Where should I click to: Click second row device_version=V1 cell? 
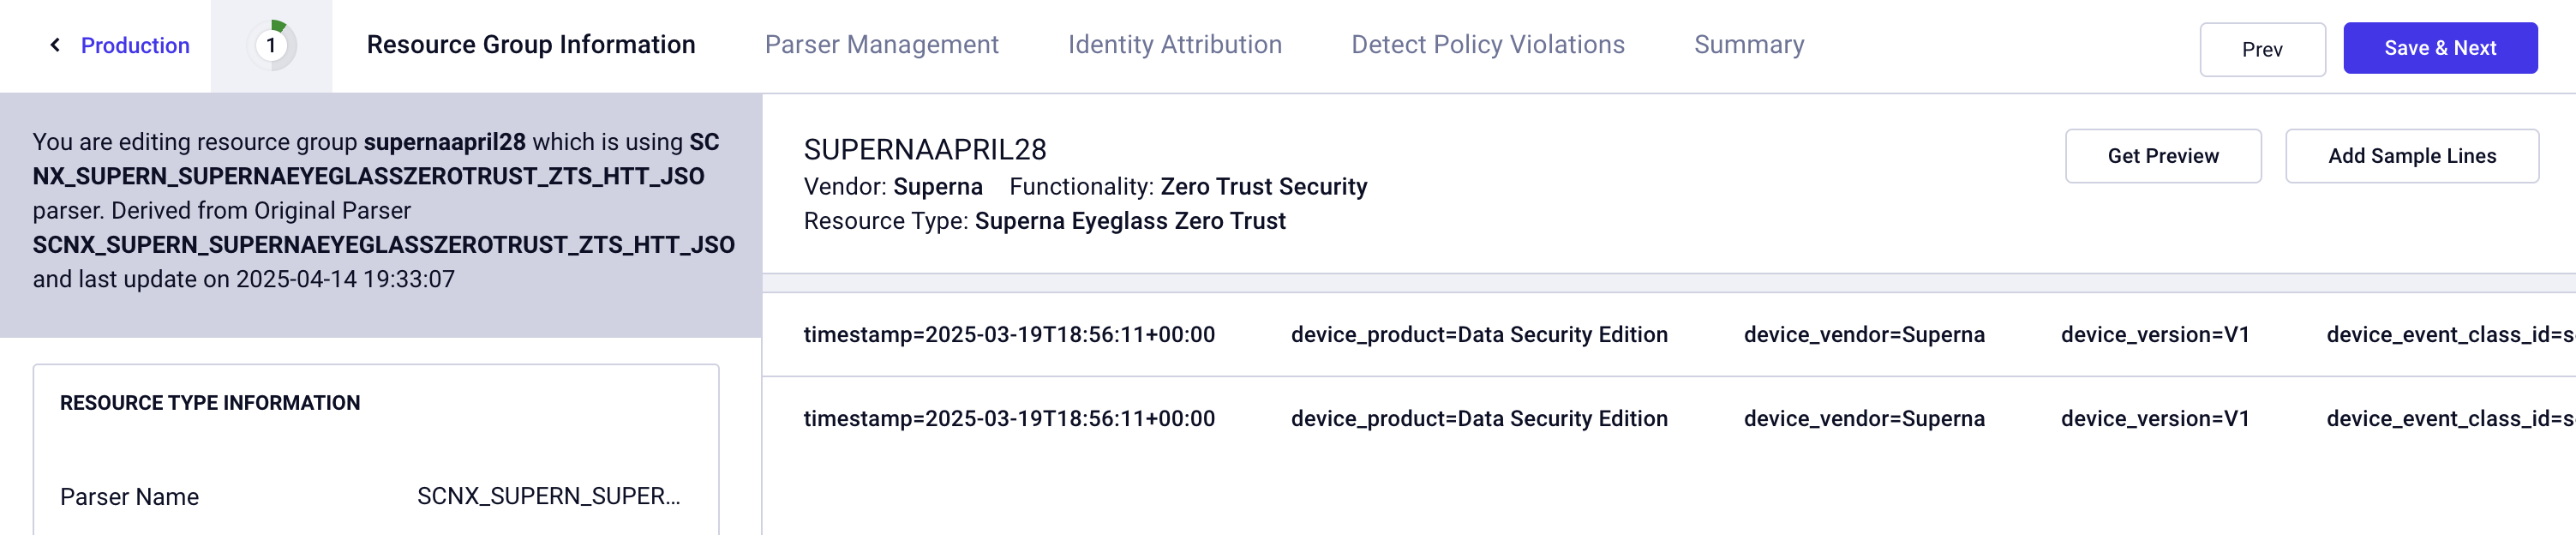(x=2155, y=419)
